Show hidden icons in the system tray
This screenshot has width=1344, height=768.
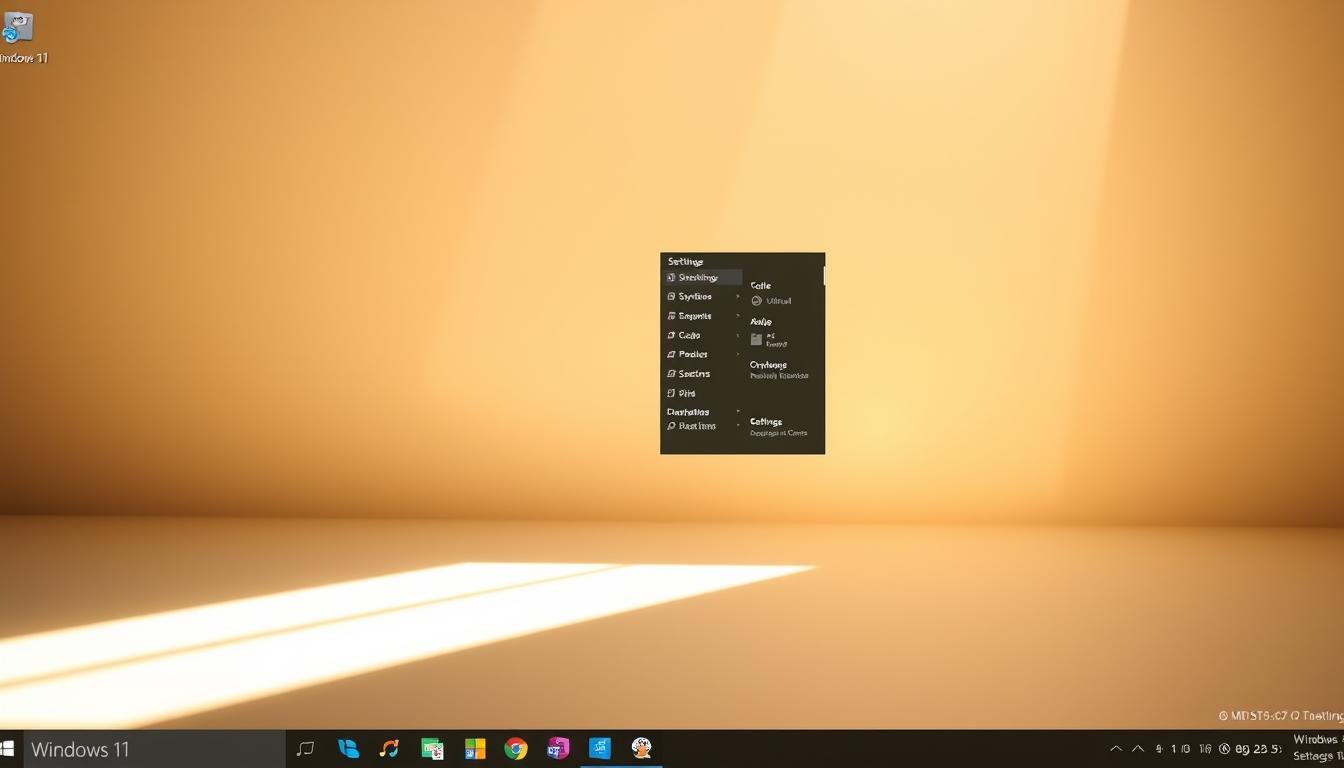[x=1115, y=747]
